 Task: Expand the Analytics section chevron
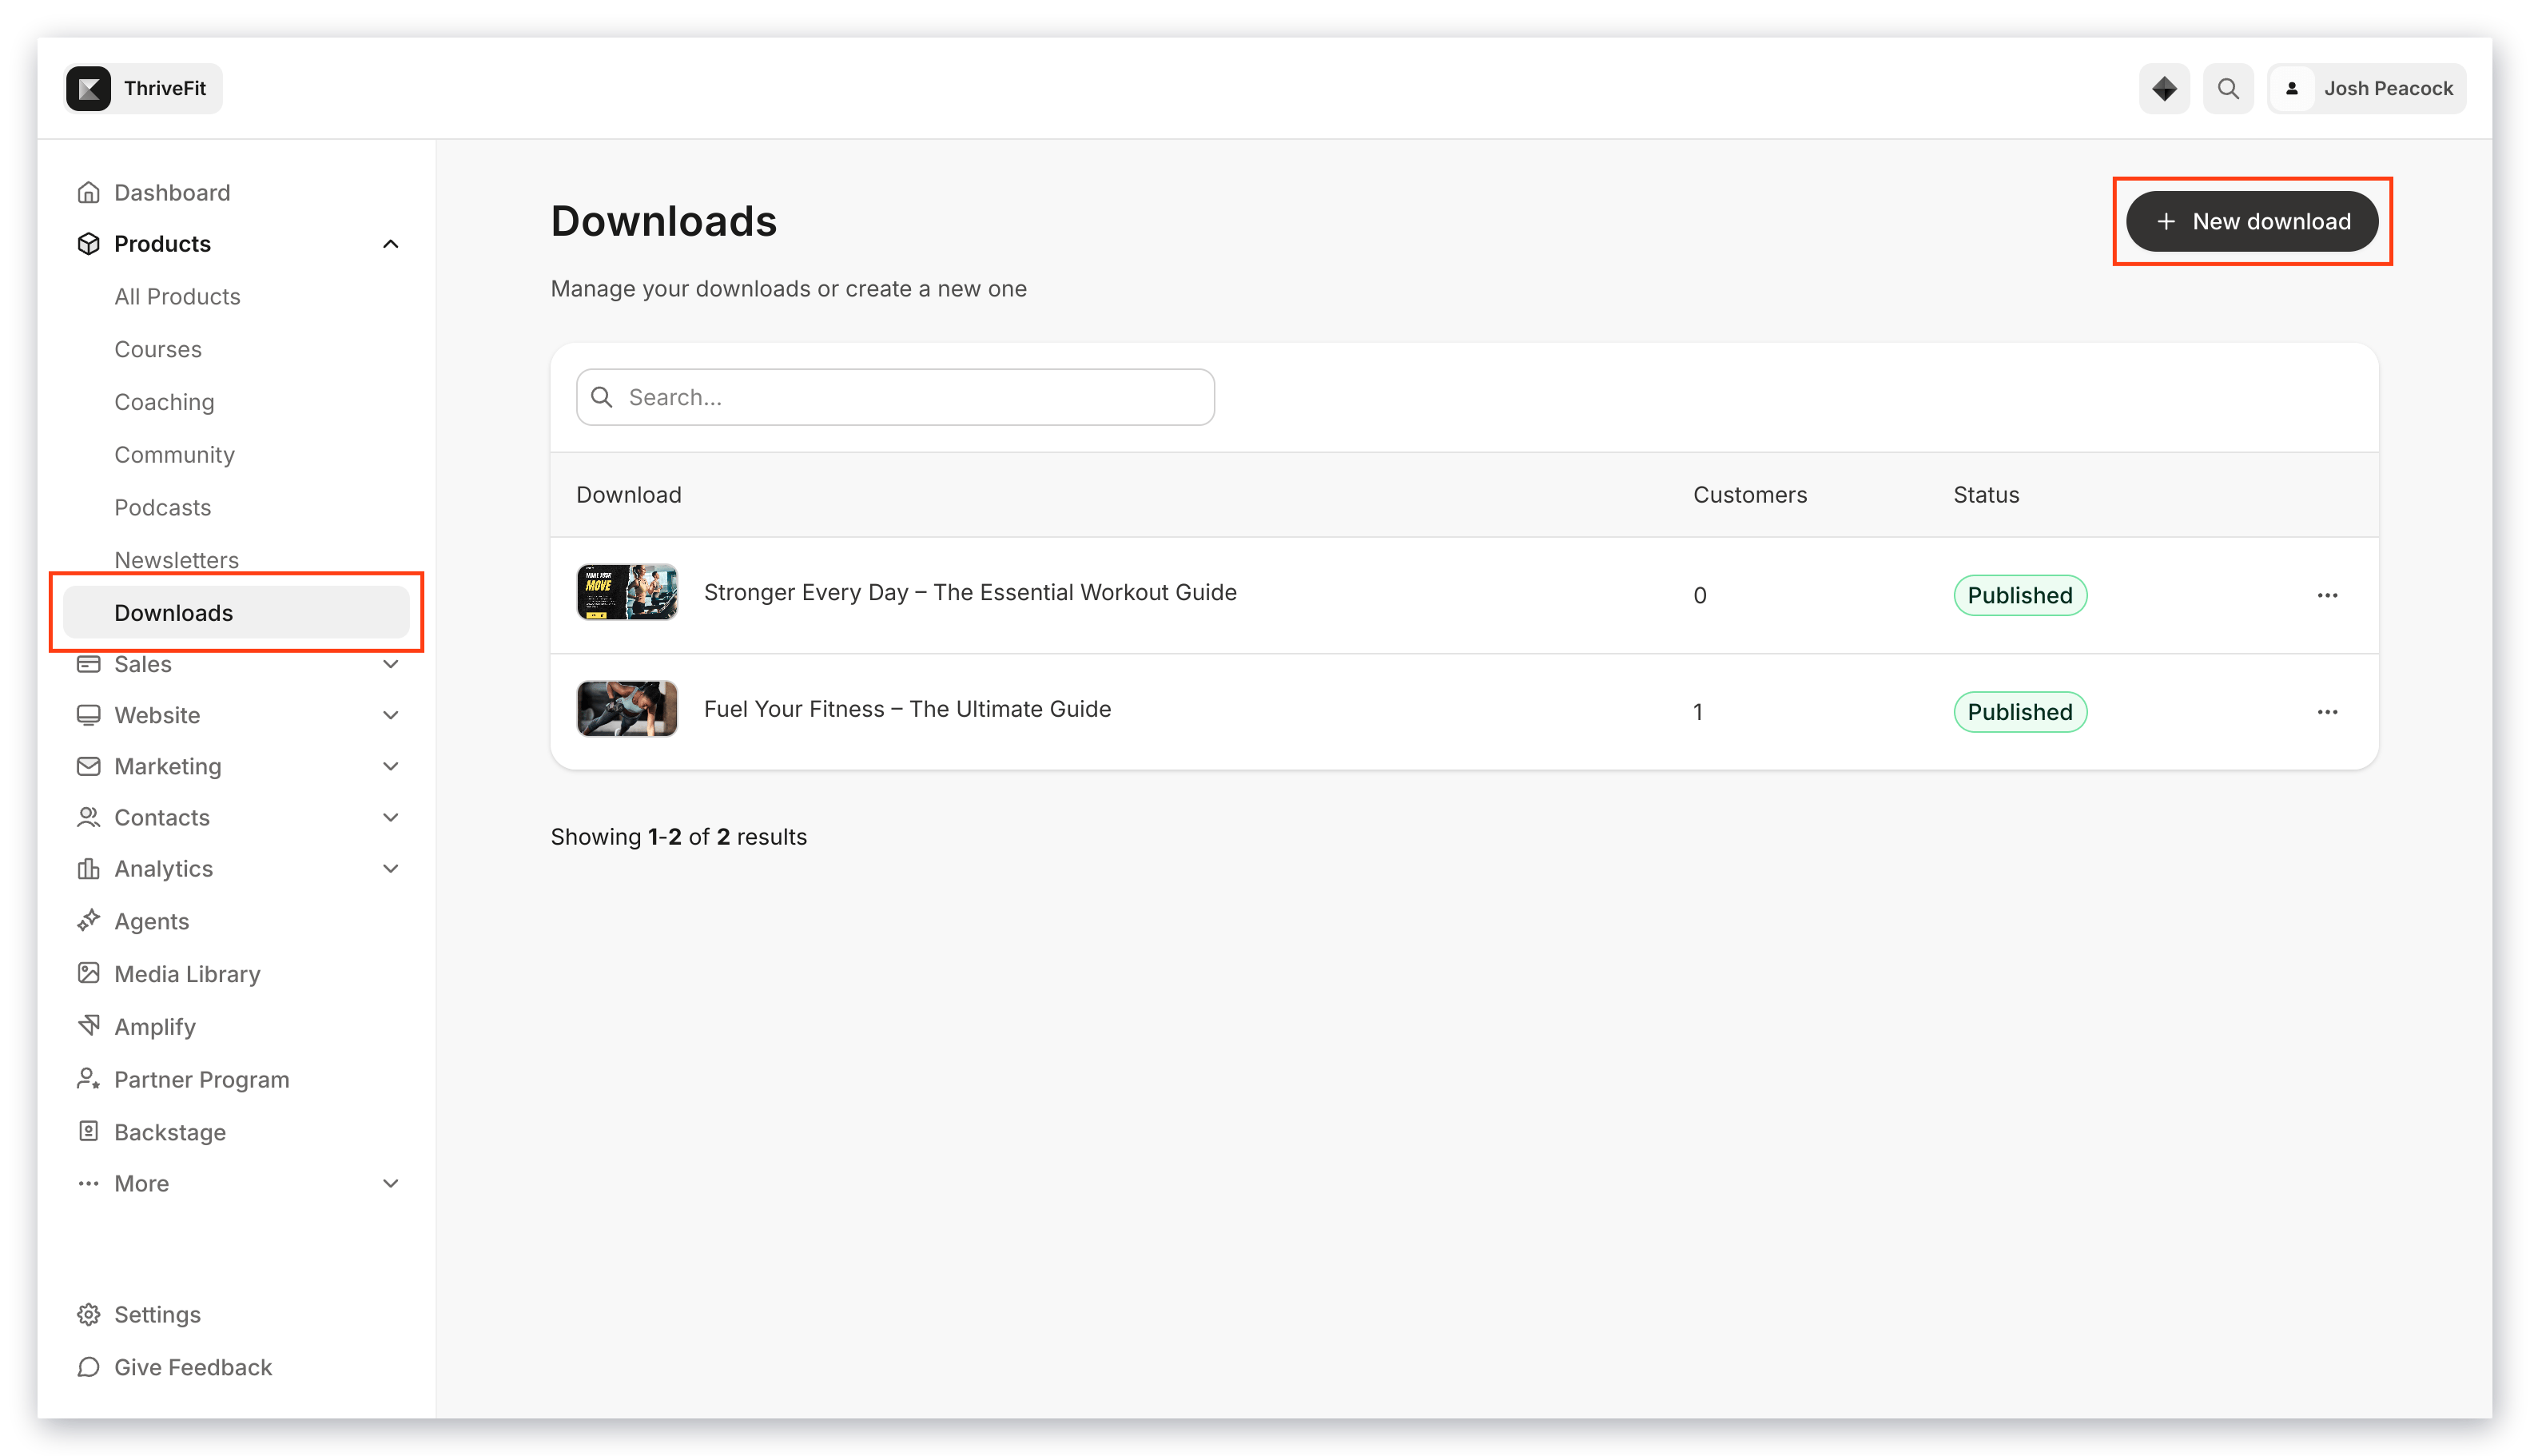(391, 868)
